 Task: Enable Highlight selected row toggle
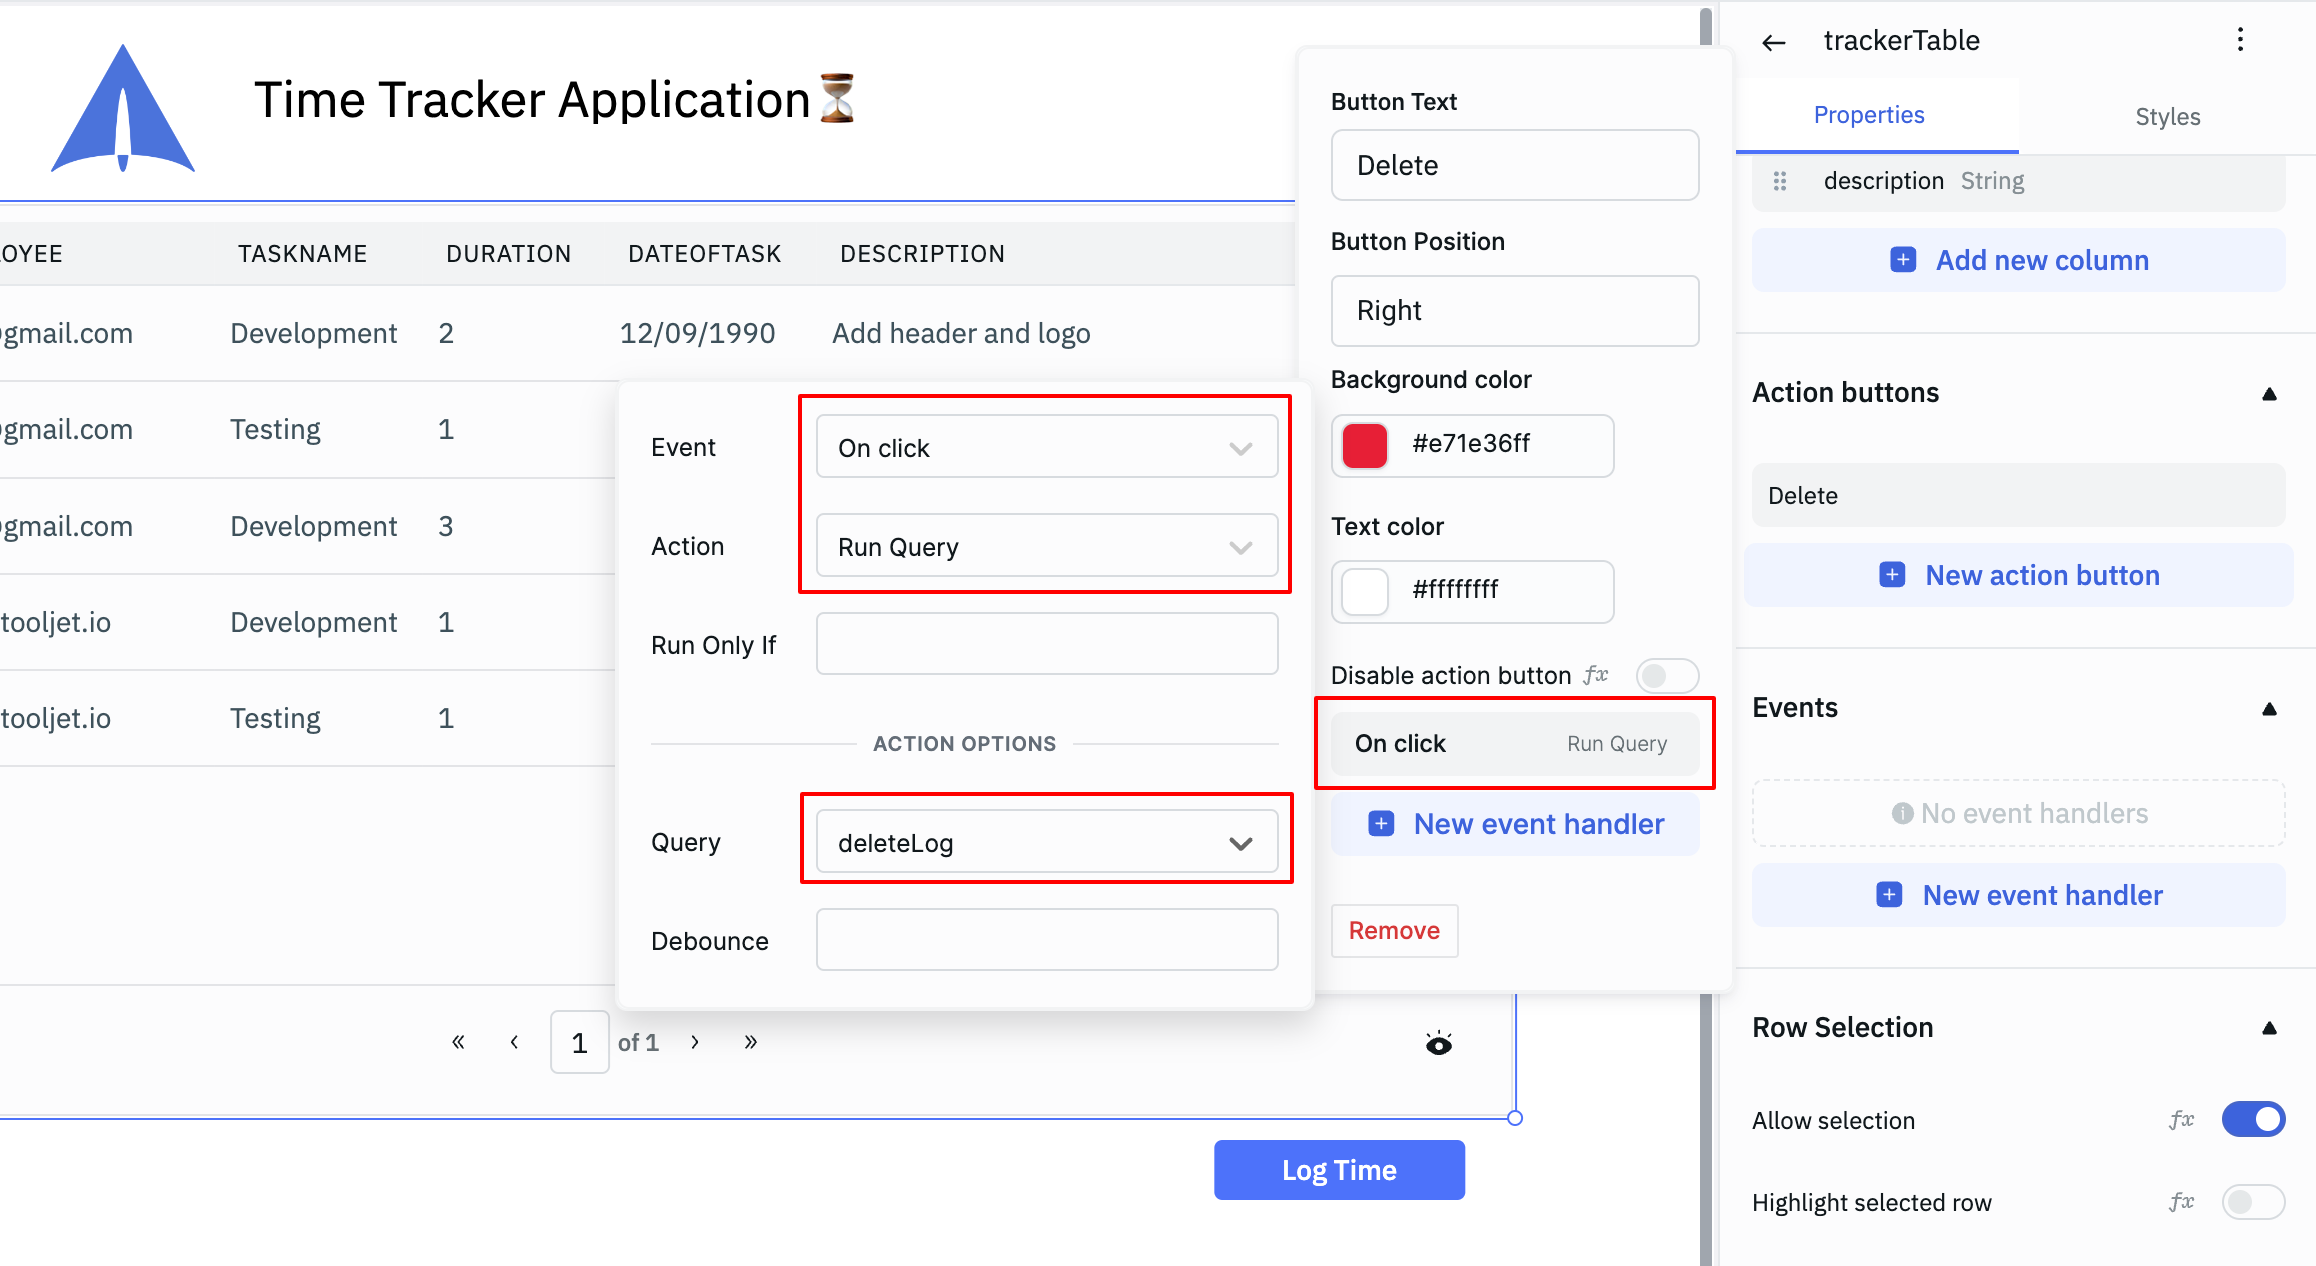2253,1202
